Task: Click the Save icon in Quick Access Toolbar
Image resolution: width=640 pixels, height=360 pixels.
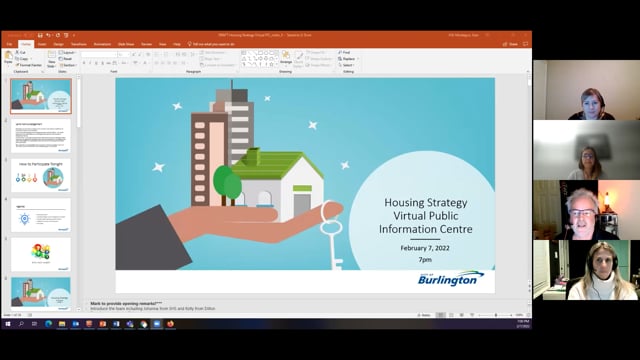Action: pyautogui.click(x=40, y=35)
